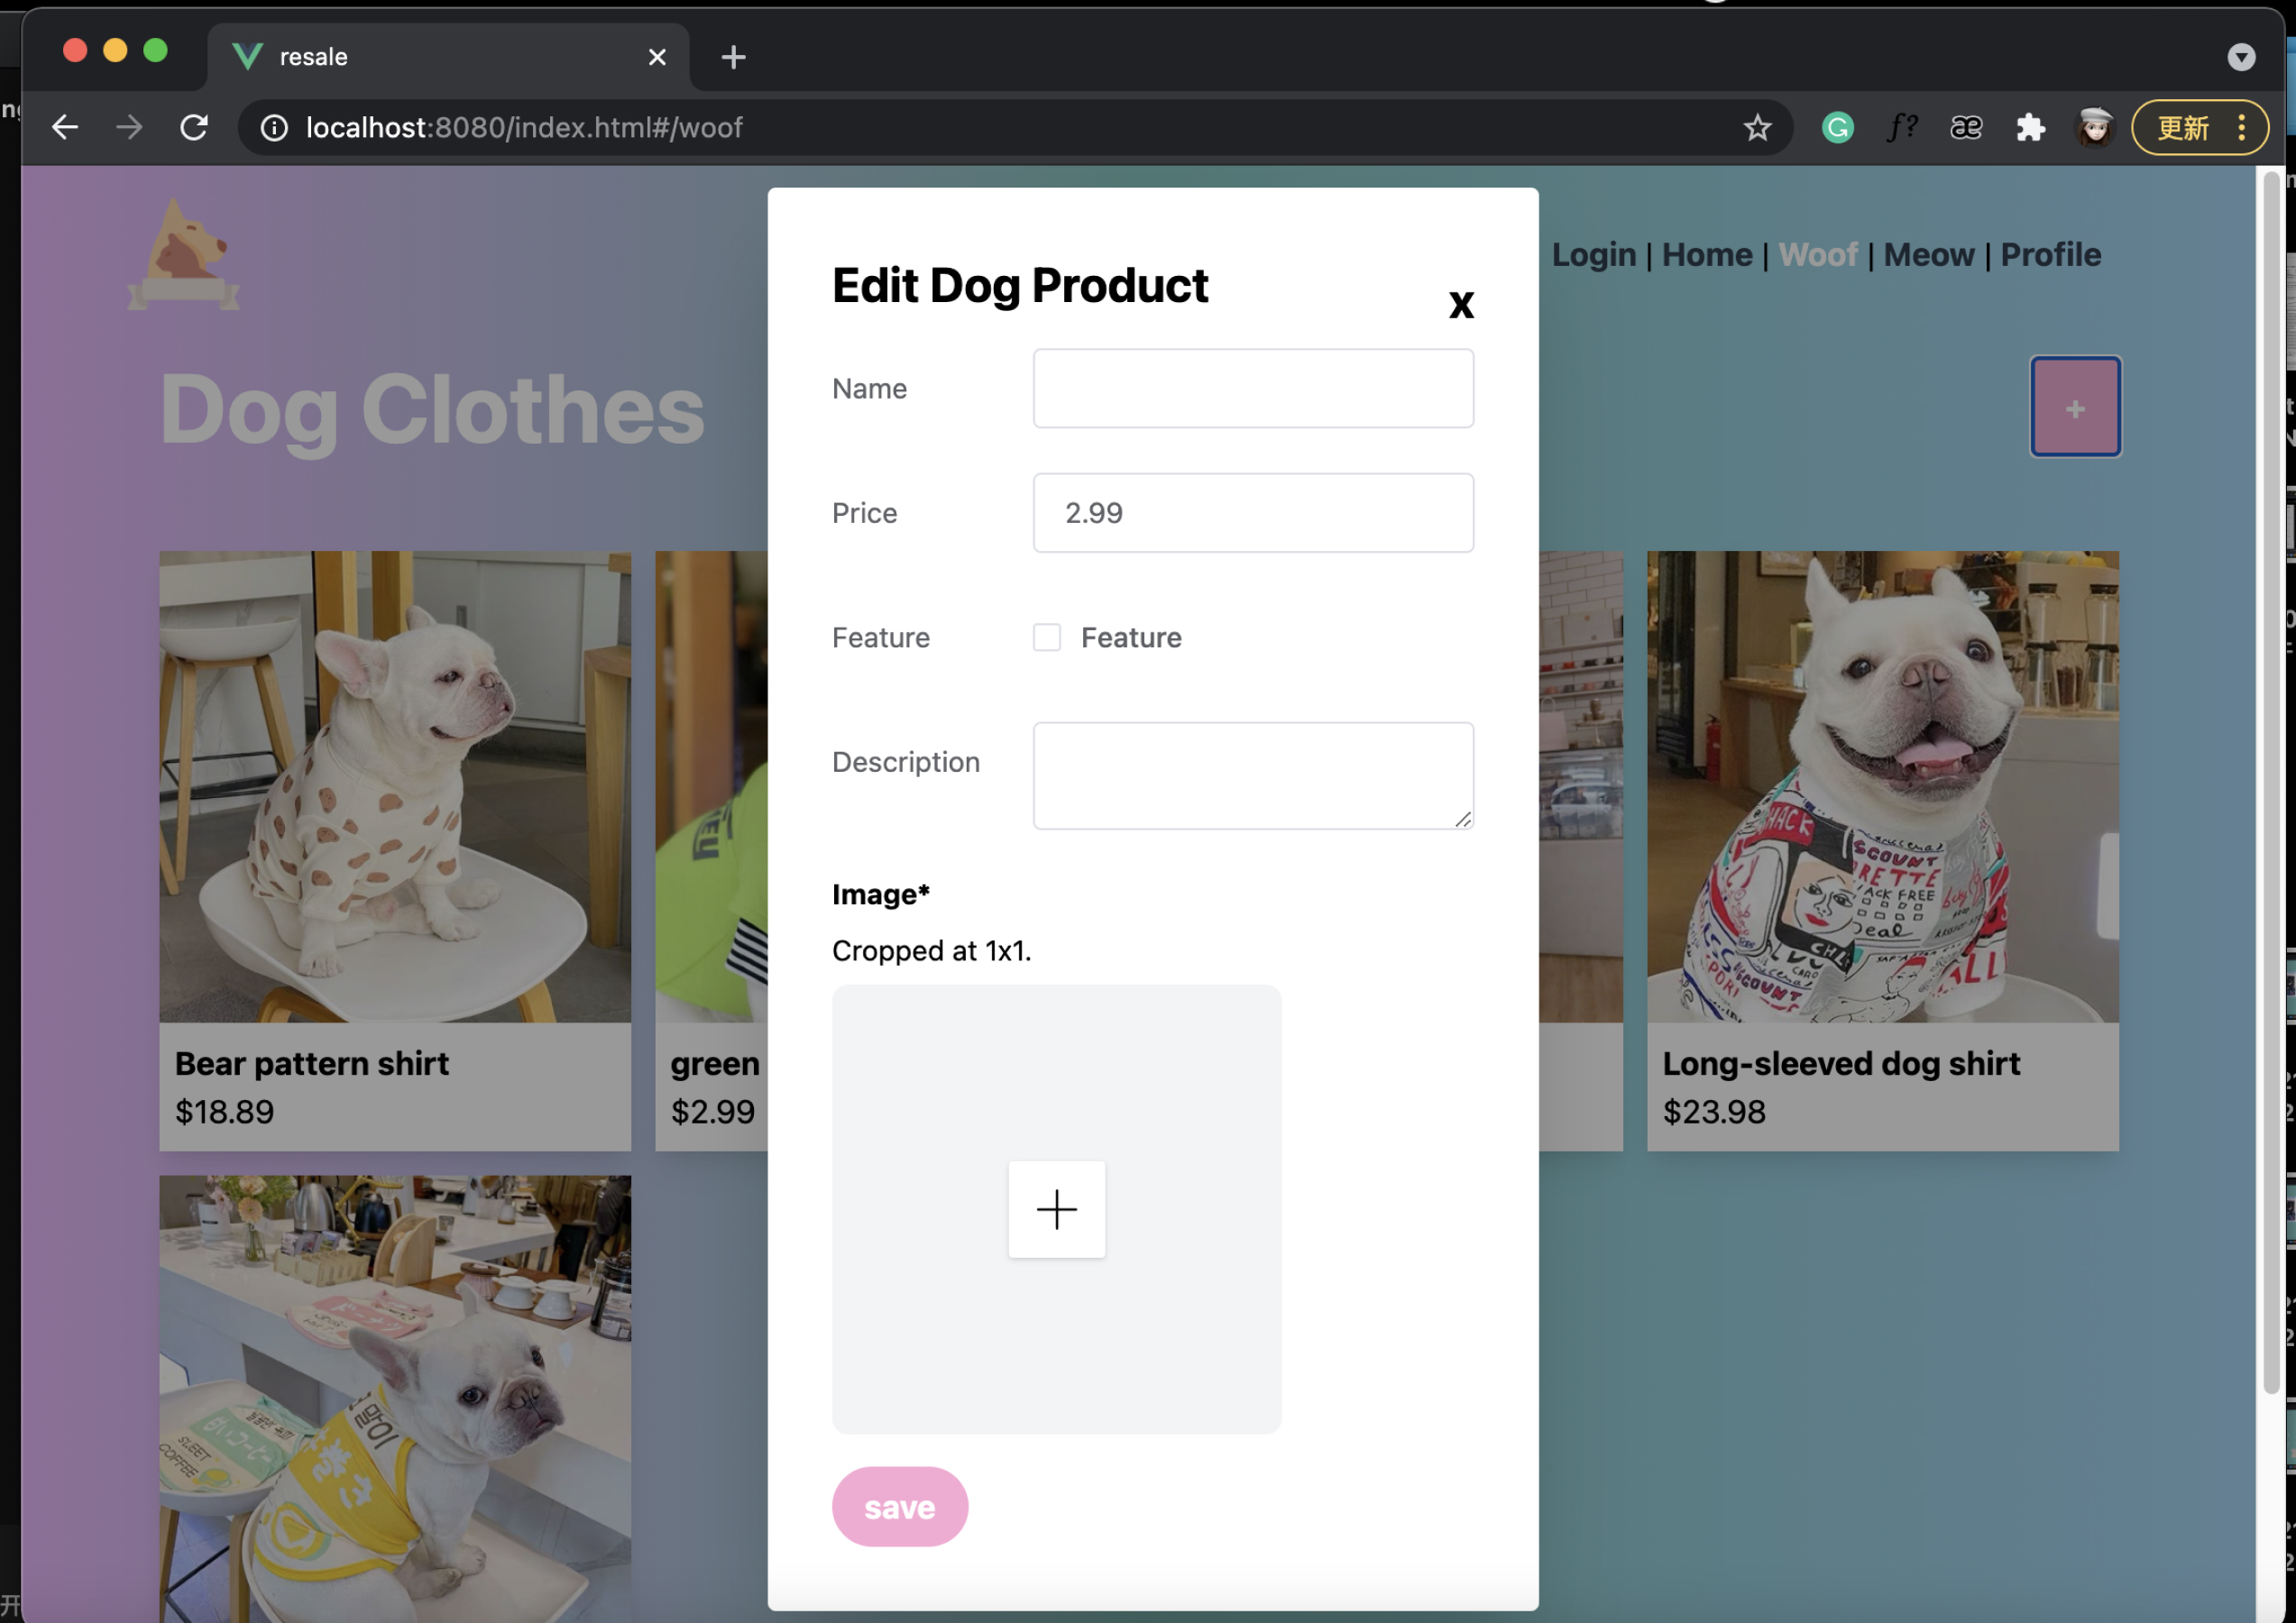This screenshot has width=2296, height=1623.
Task: Click the dog logo in header
Action: [184, 254]
